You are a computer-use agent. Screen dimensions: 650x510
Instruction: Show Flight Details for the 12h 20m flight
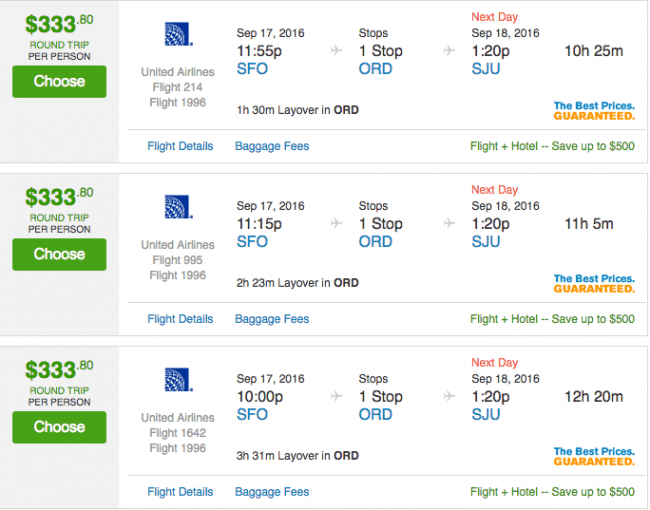(x=180, y=492)
